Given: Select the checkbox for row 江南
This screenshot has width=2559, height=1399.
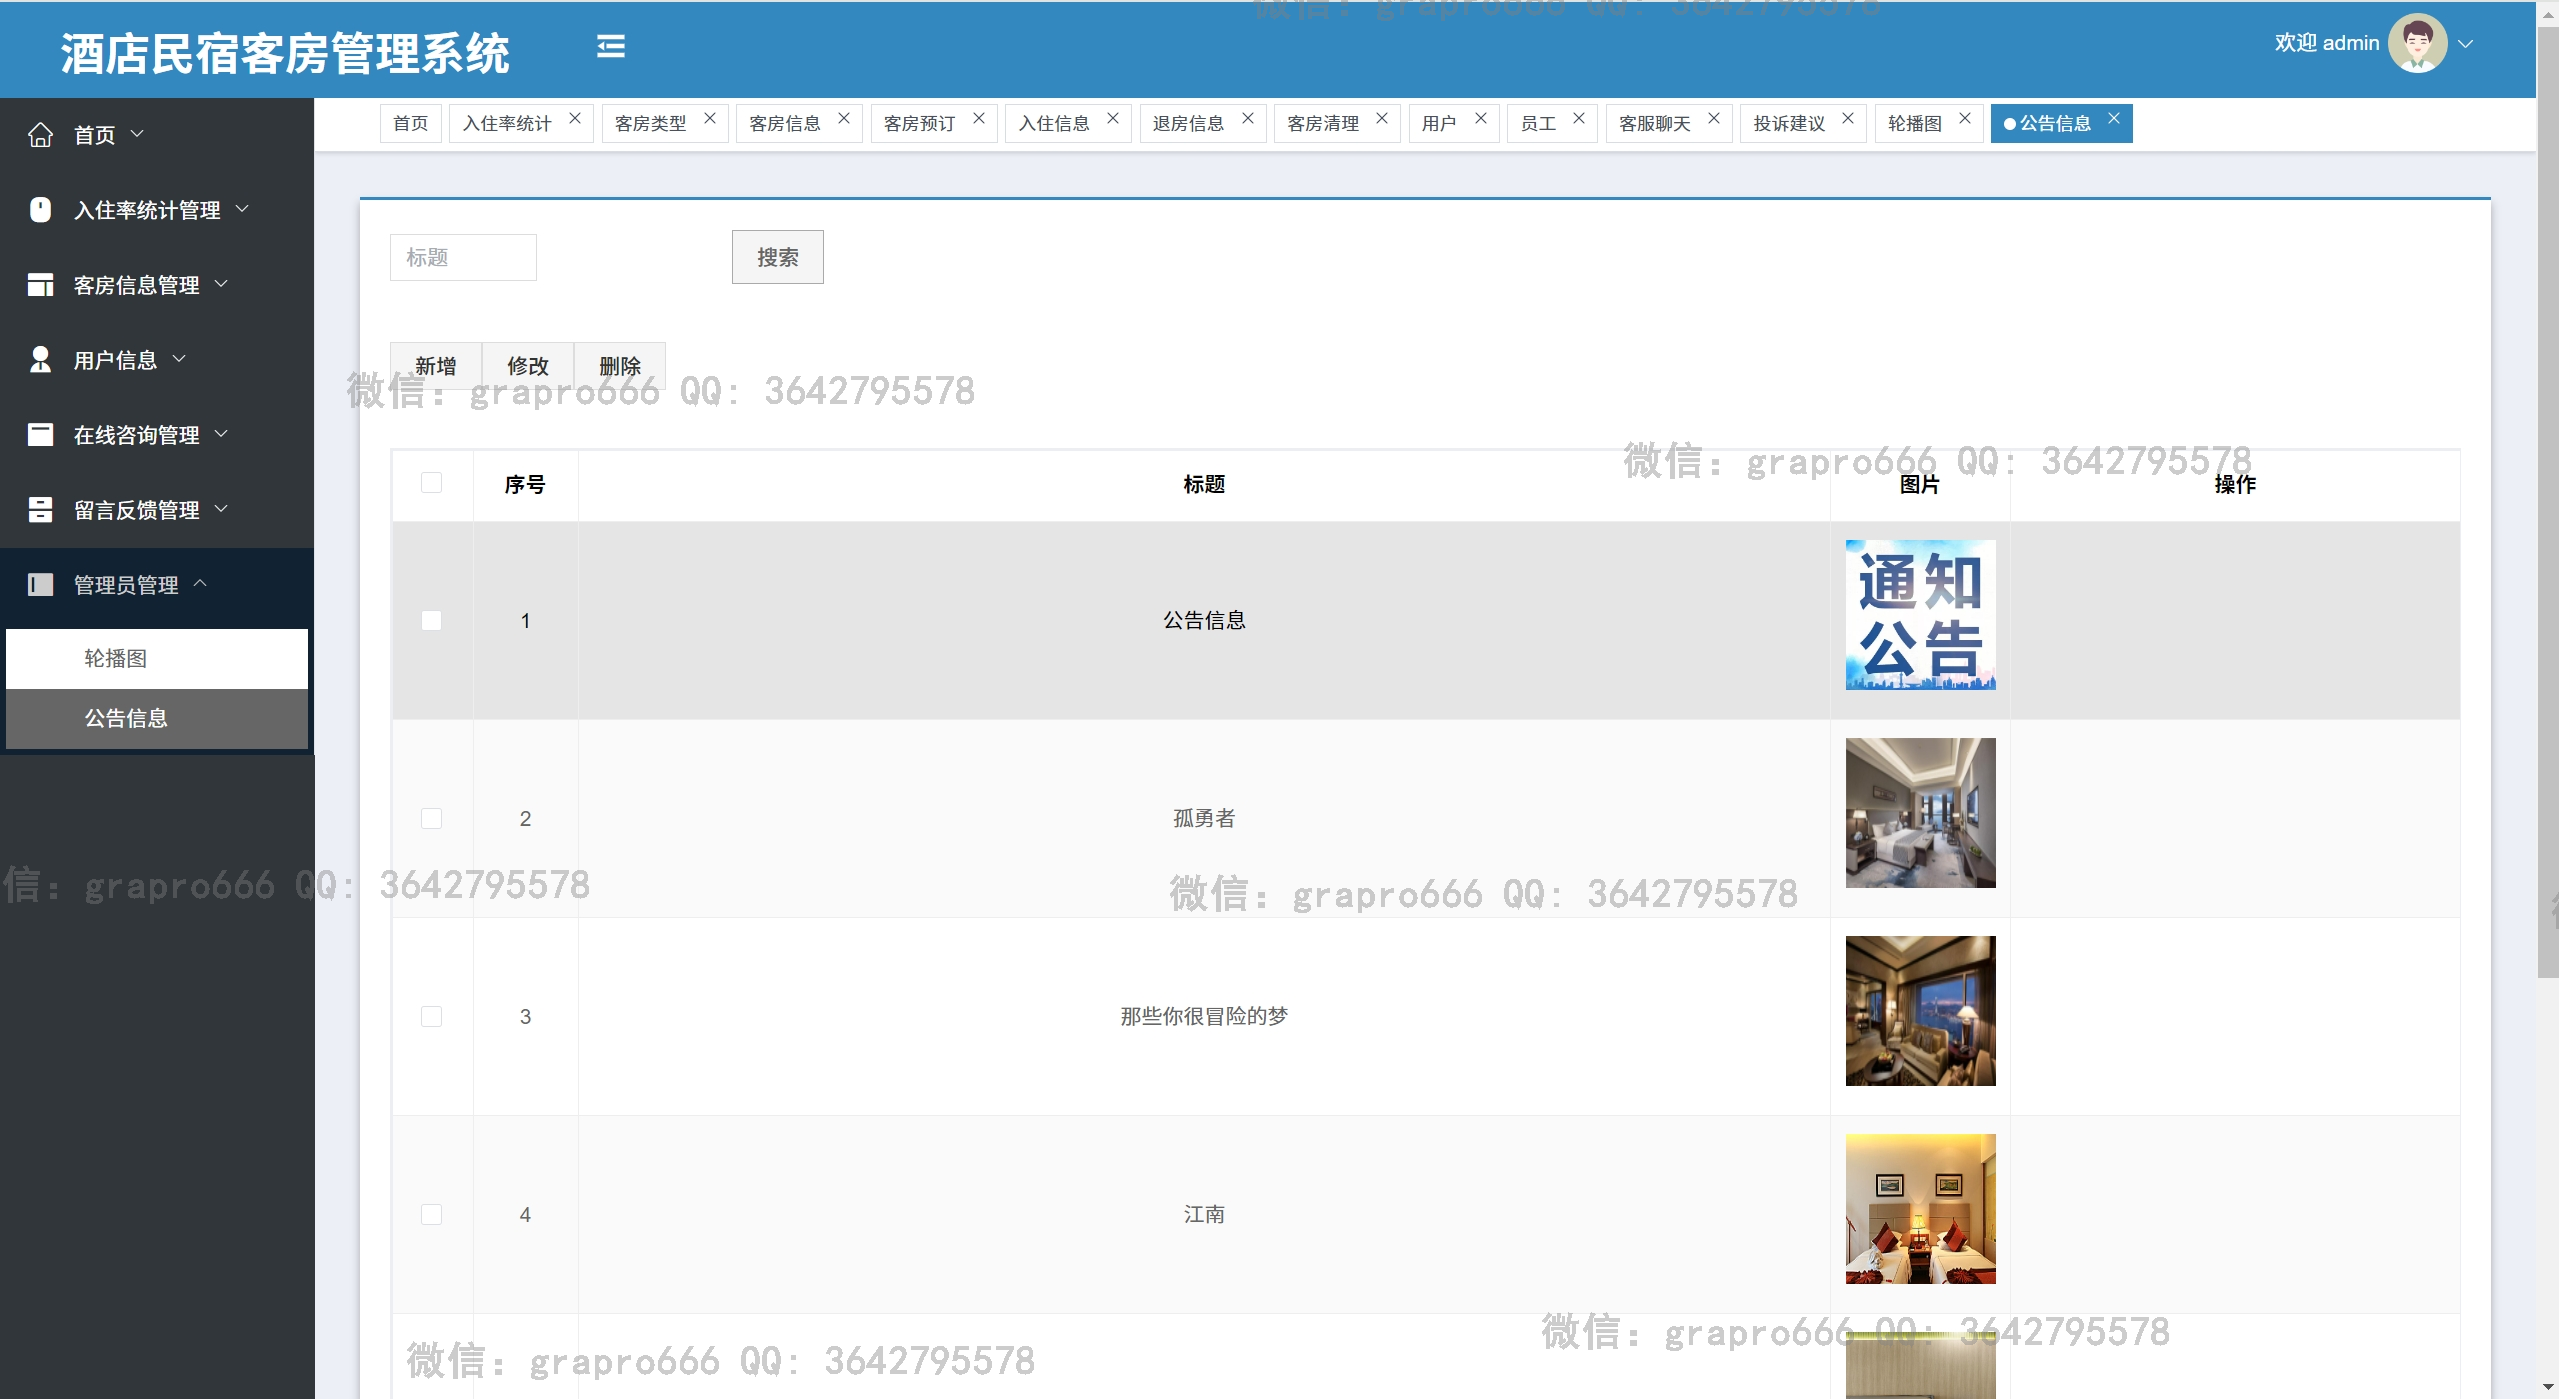Looking at the screenshot, I should 431,1215.
